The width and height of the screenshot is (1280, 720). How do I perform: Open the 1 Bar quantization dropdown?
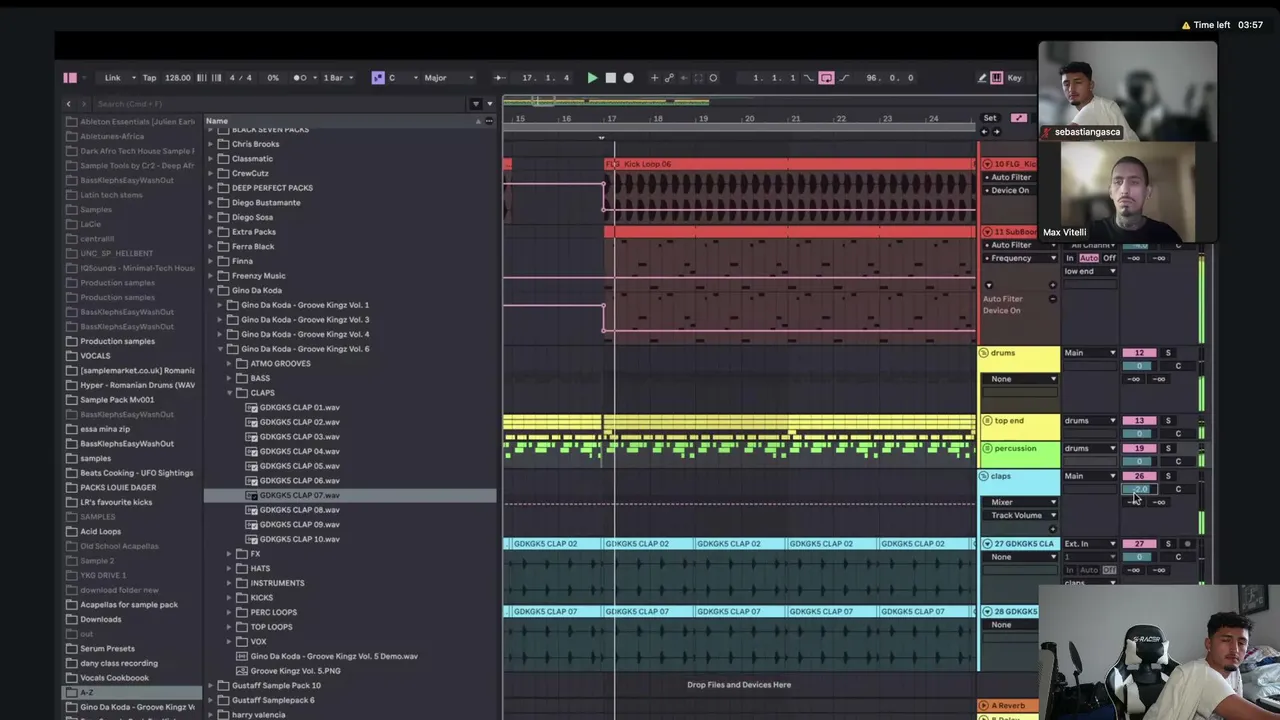tap(337, 78)
